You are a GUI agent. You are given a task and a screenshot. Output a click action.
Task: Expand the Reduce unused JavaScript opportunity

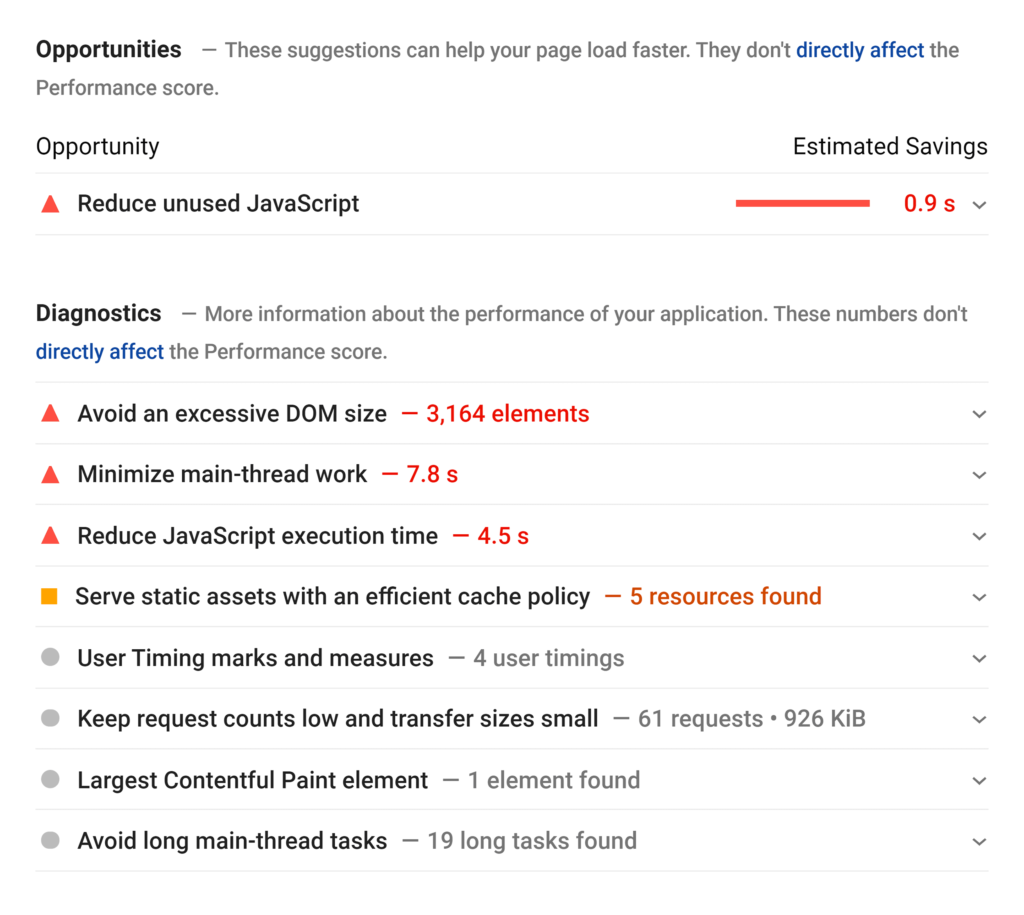pos(978,203)
